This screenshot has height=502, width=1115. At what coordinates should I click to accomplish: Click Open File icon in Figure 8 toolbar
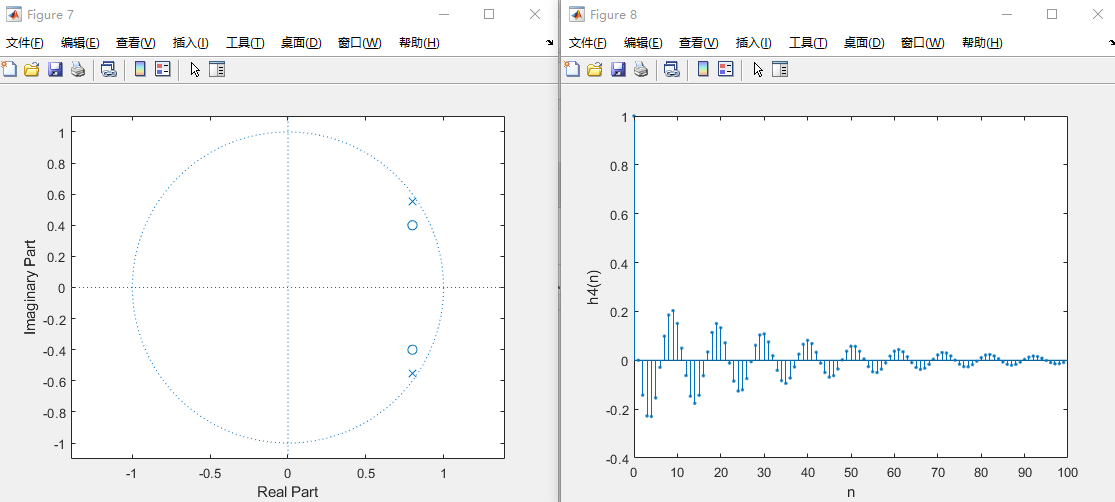tap(594, 69)
